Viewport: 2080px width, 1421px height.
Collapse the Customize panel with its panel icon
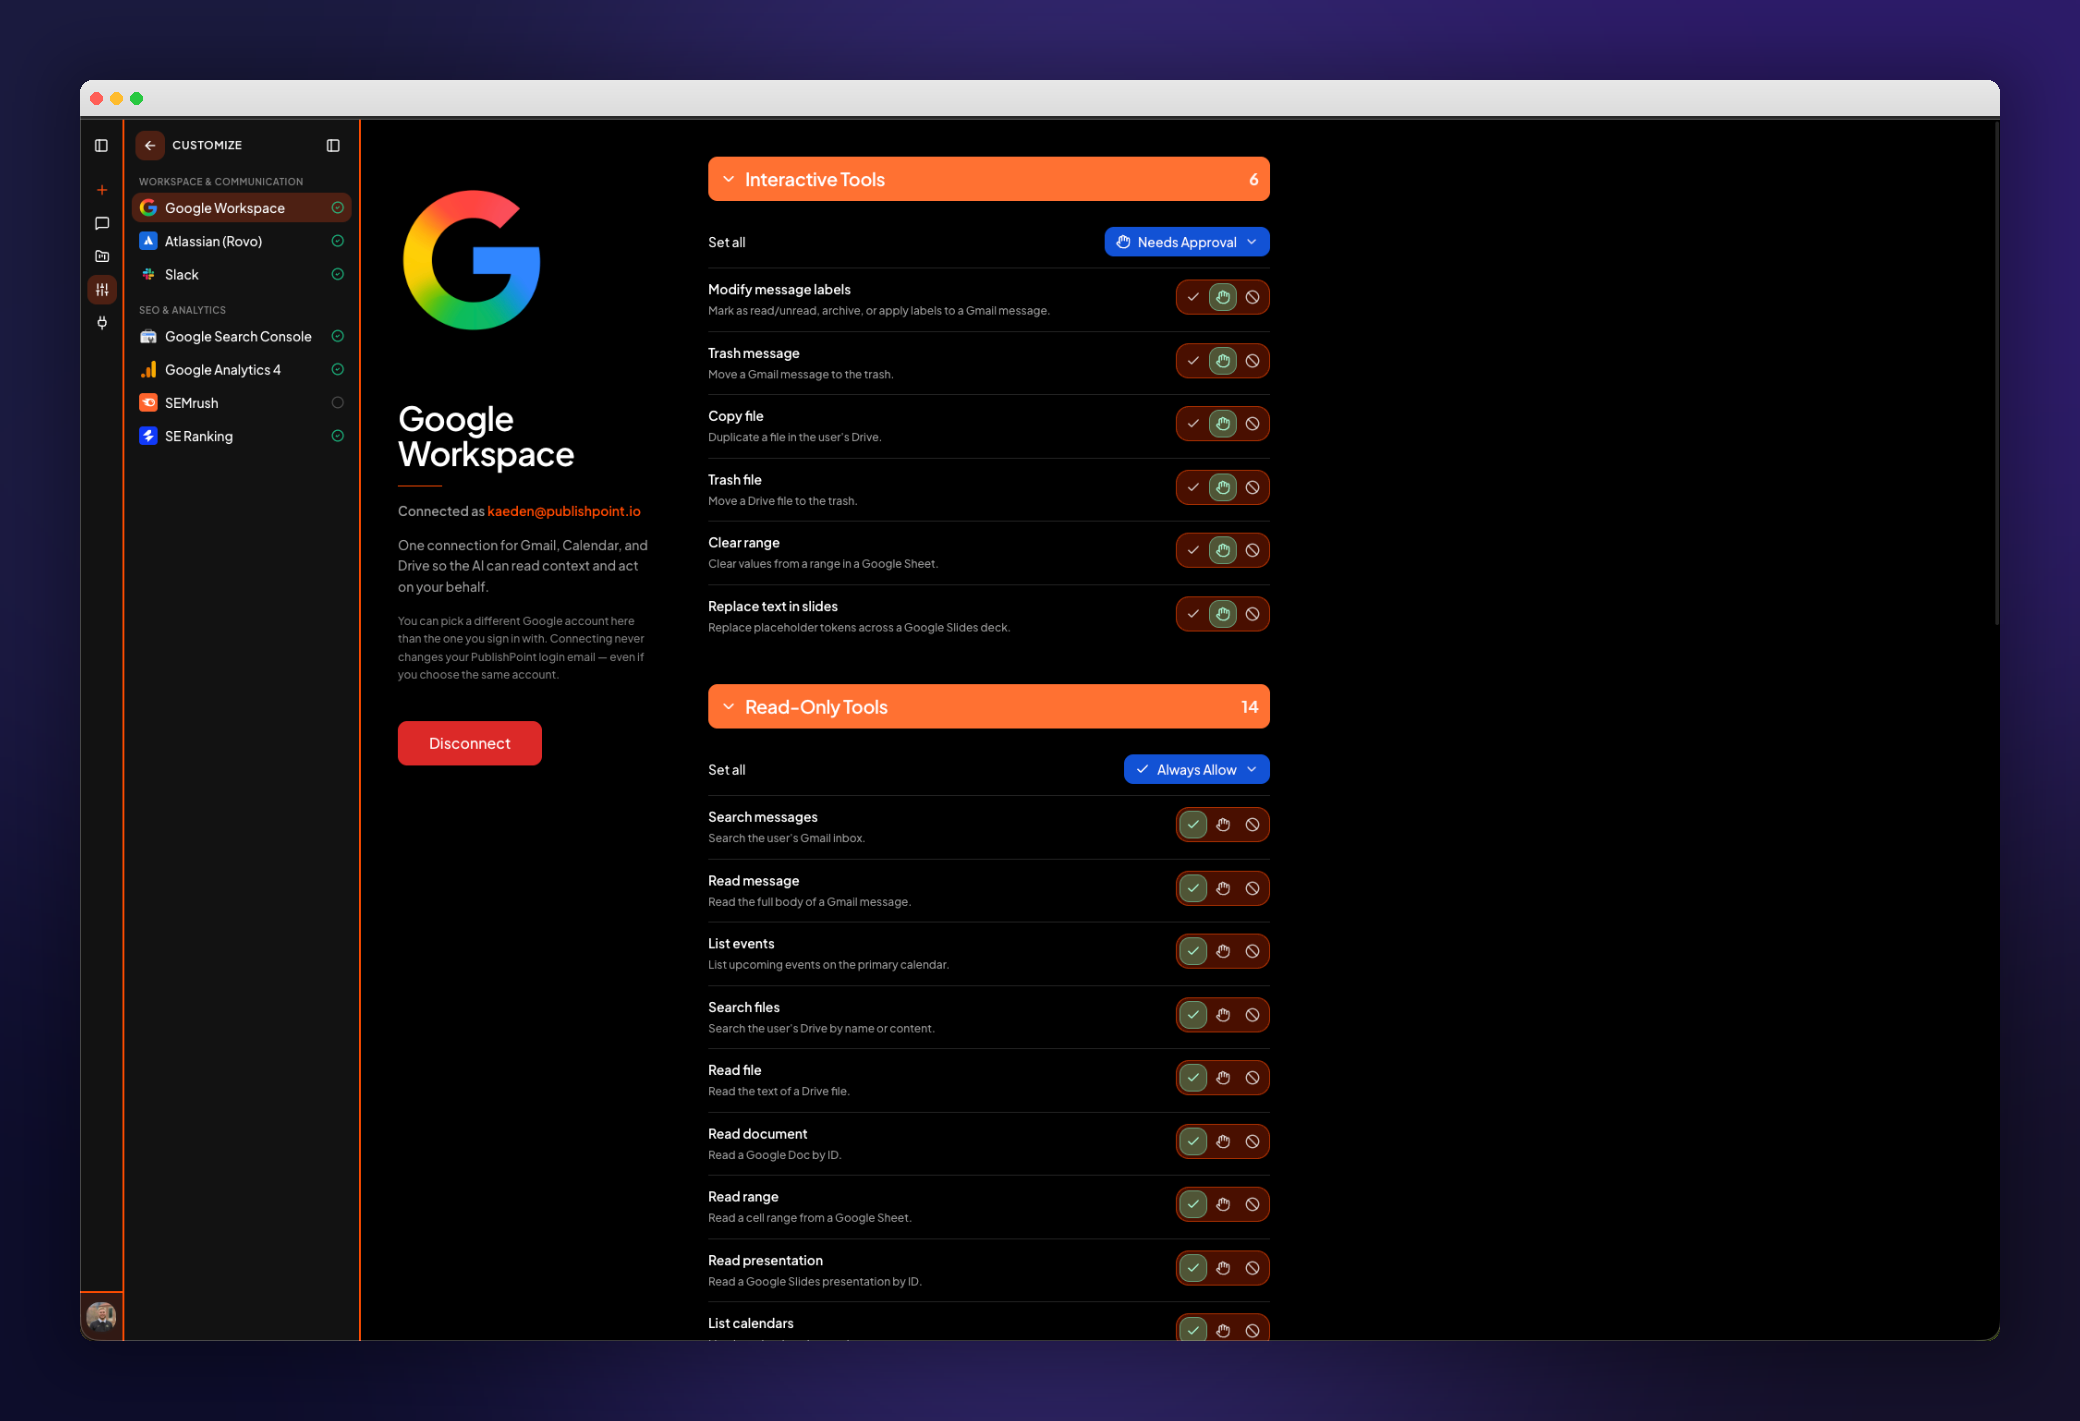pos(333,145)
